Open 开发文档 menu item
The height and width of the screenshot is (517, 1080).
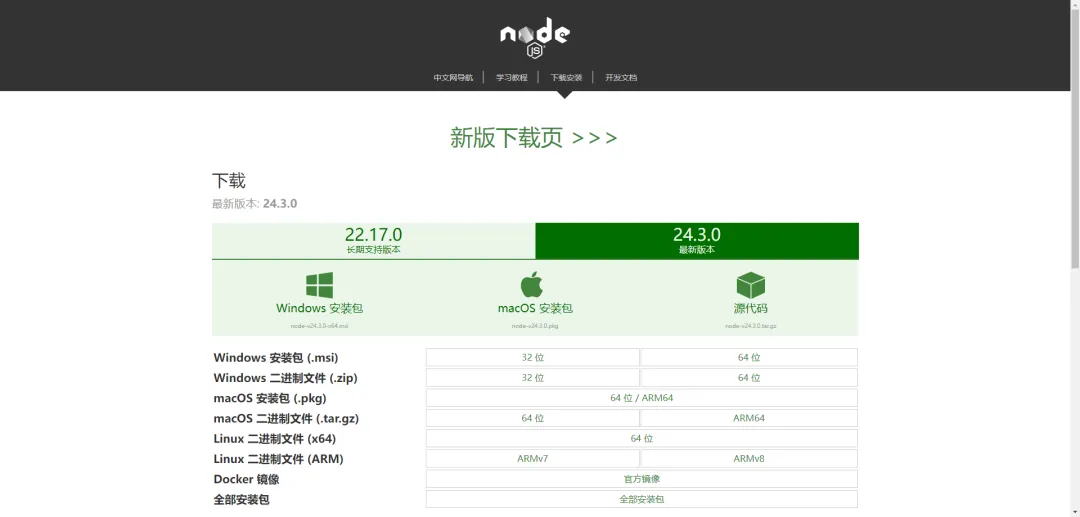(621, 78)
